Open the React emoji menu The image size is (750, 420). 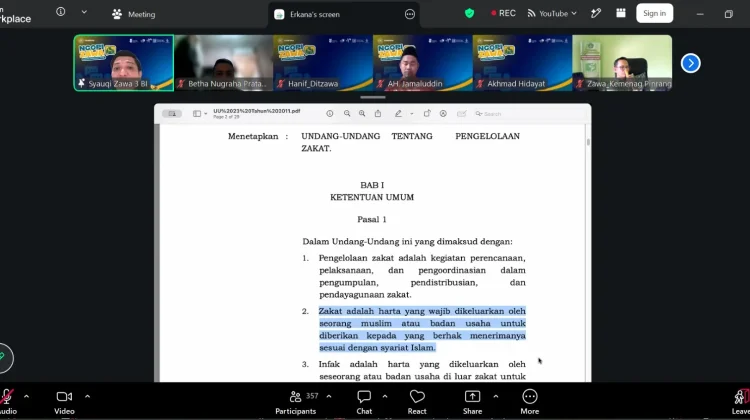point(417,402)
